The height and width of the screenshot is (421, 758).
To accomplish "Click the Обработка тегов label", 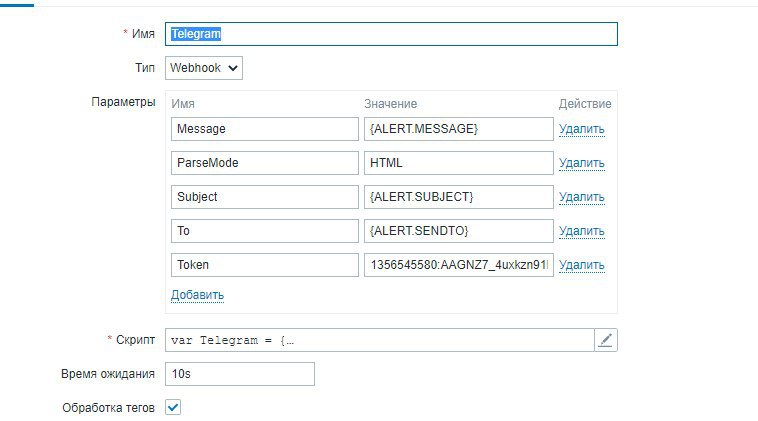I will [x=108, y=408].
